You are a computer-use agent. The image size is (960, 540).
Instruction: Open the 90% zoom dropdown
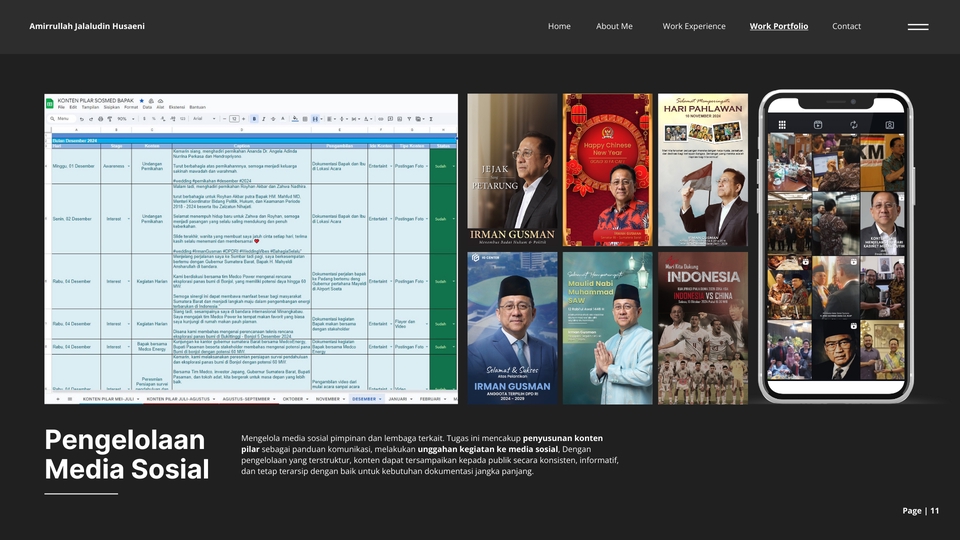tap(126, 119)
